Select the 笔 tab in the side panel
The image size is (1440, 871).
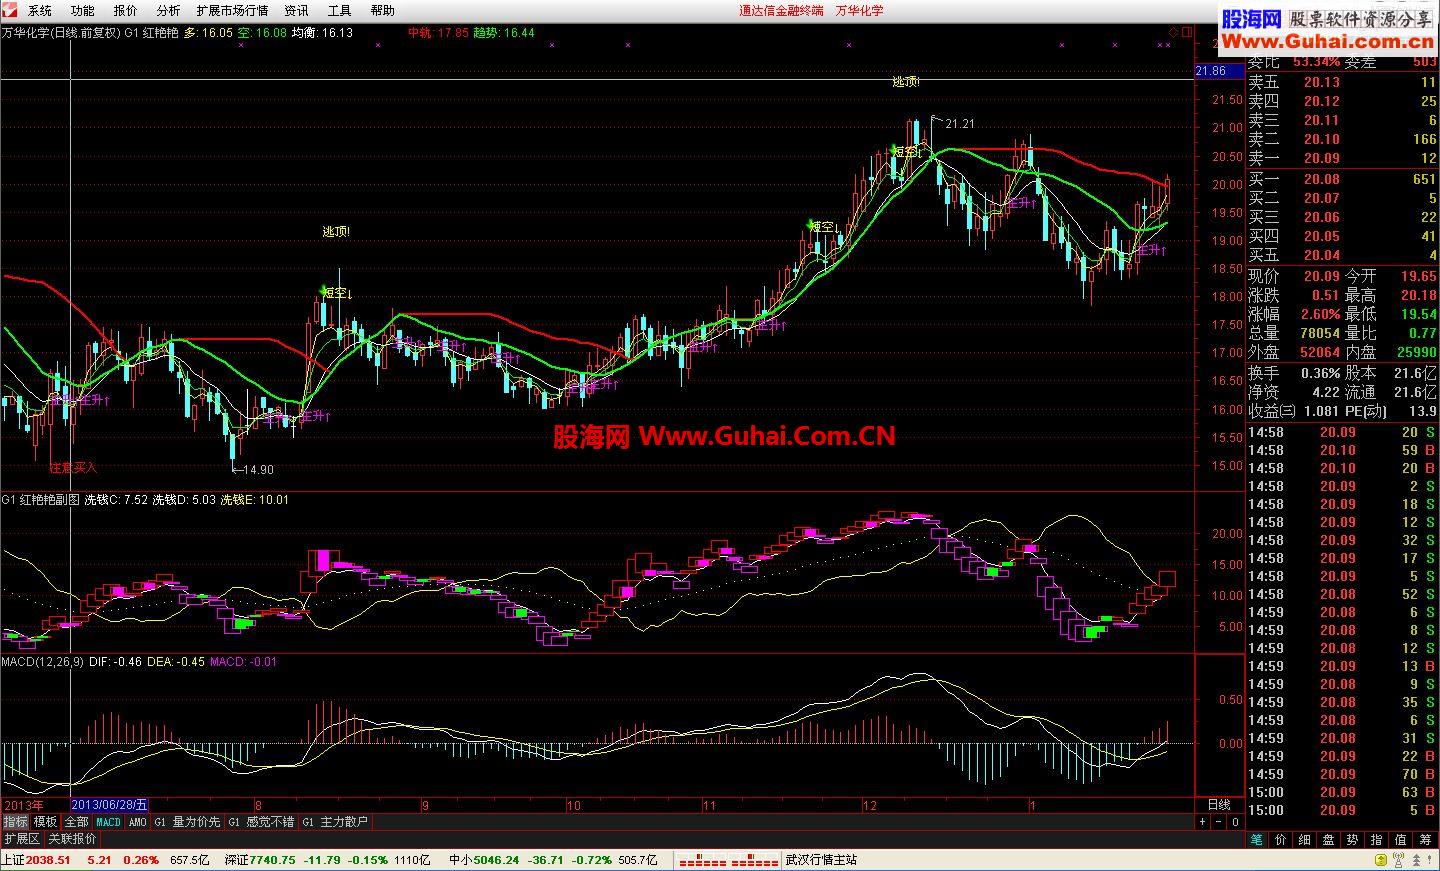[1257, 840]
